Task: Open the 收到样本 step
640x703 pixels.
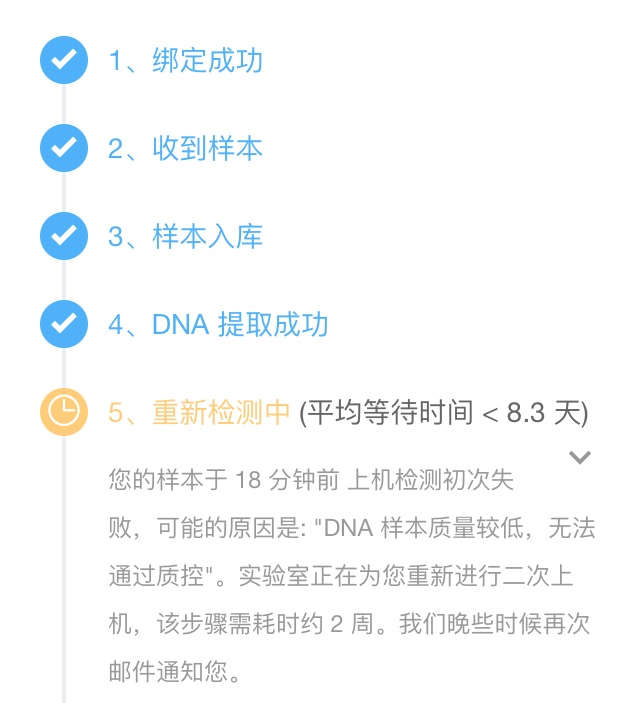Action: click(x=185, y=148)
